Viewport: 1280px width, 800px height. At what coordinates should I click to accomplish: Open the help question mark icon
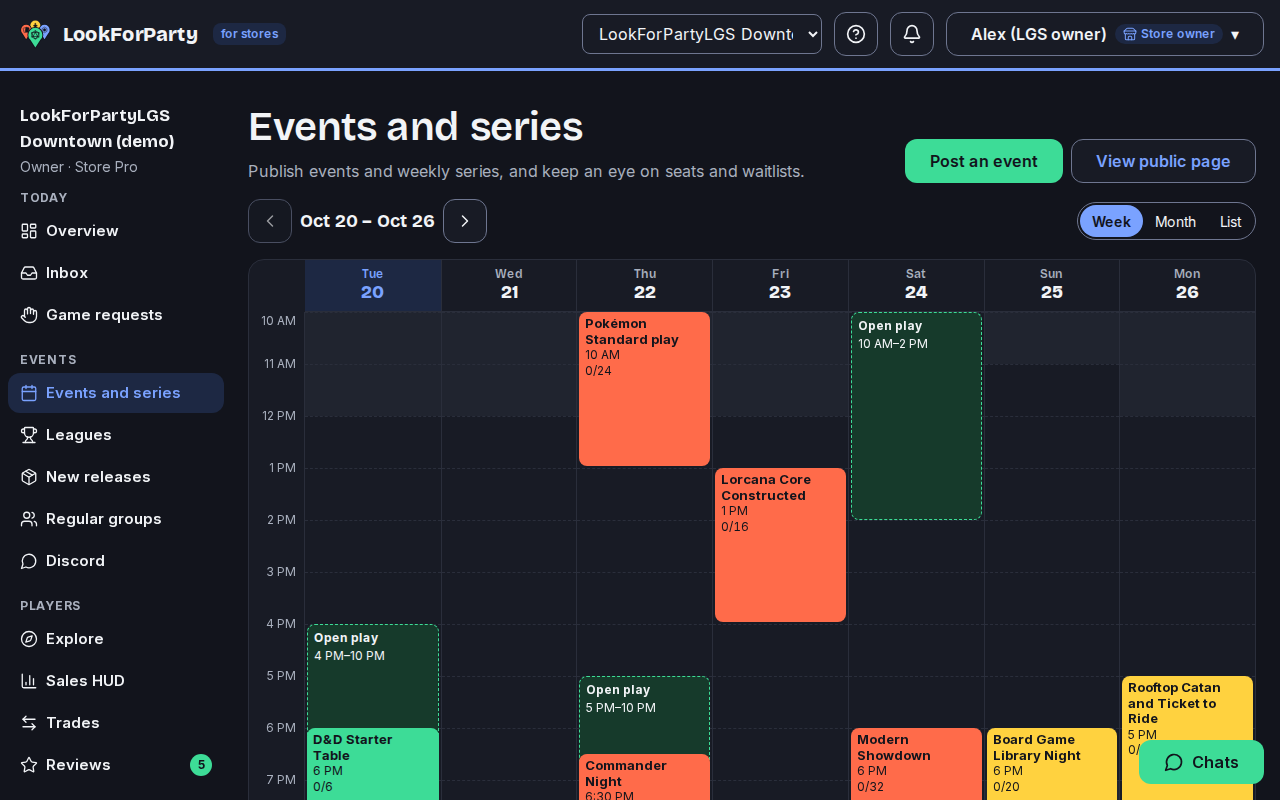coord(856,34)
